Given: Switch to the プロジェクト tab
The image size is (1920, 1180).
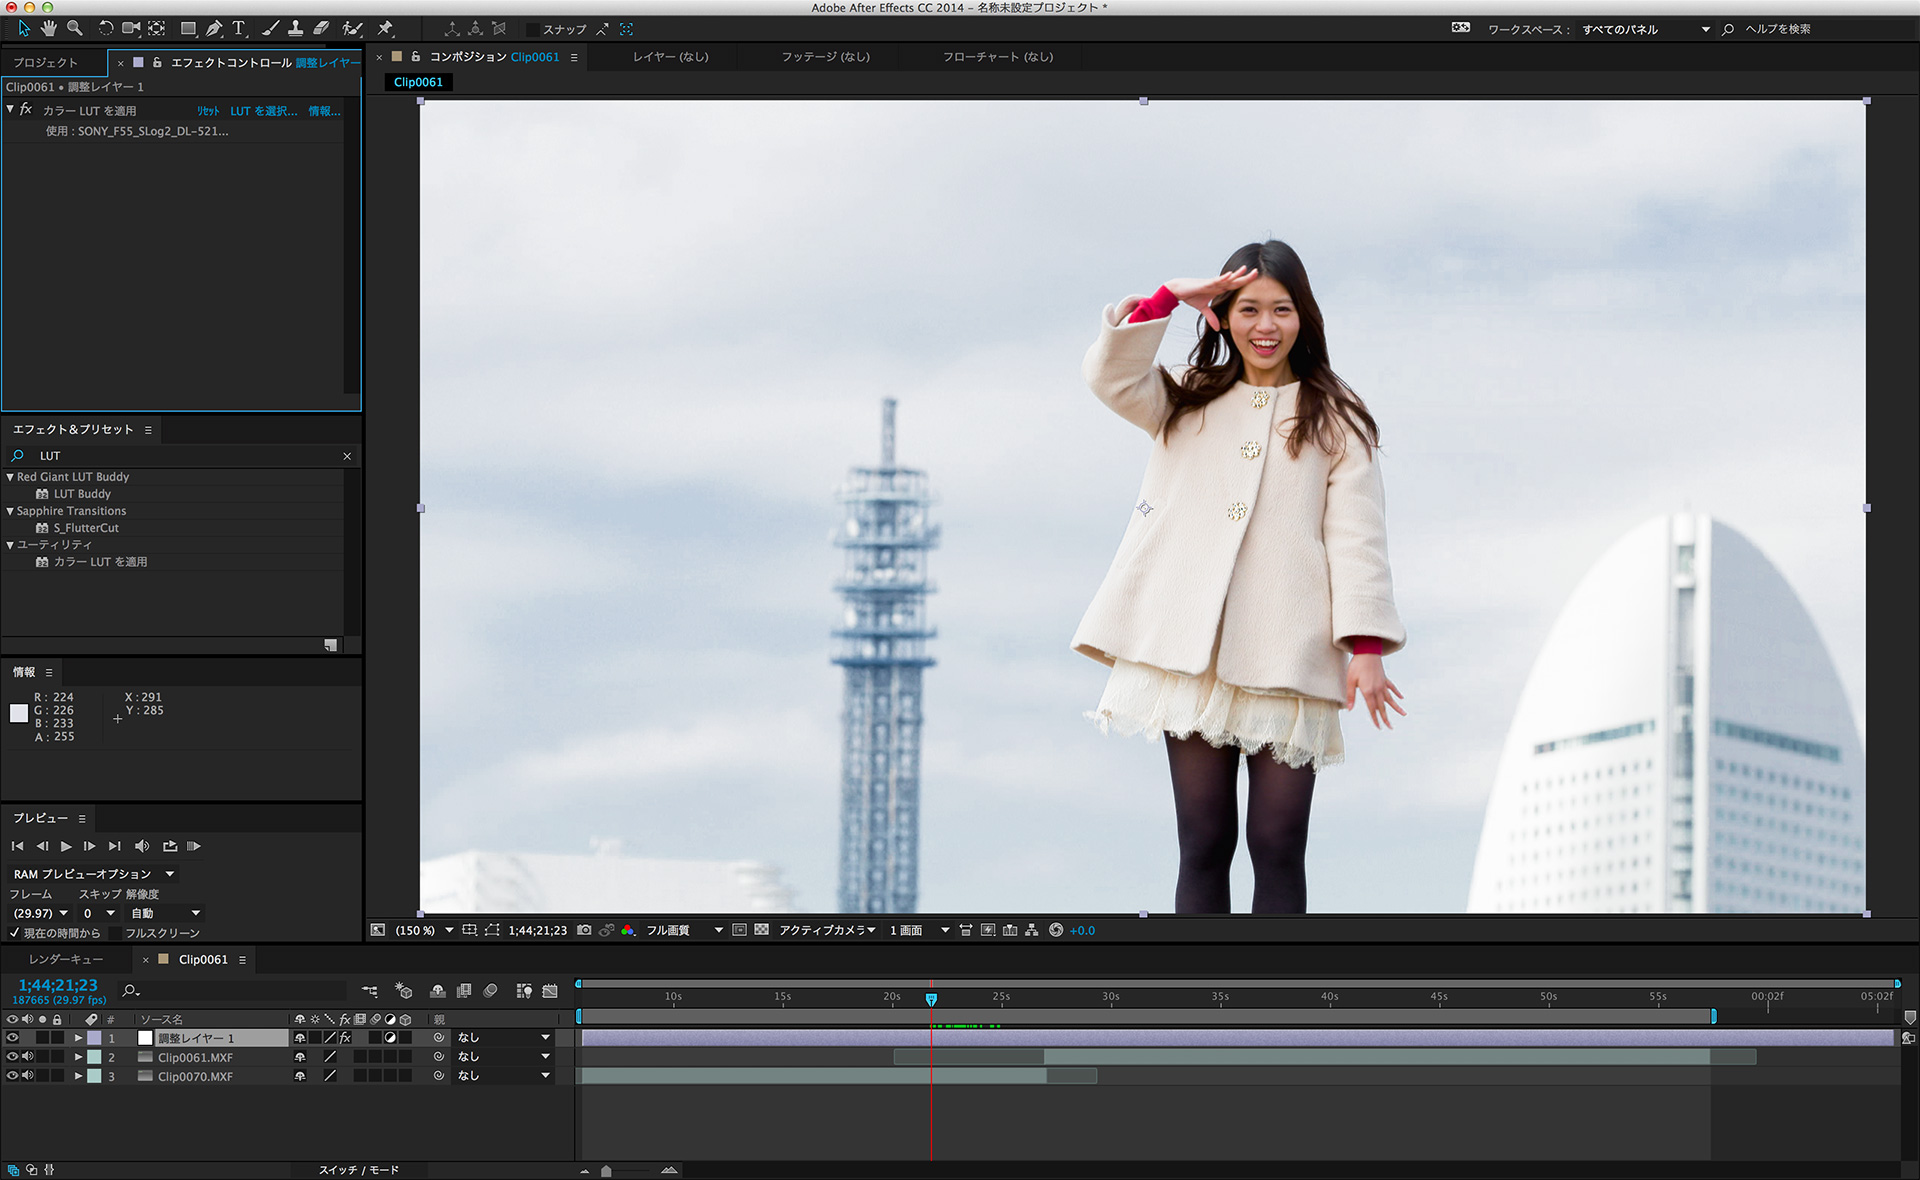Looking at the screenshot, I should (x=45, y=62).
